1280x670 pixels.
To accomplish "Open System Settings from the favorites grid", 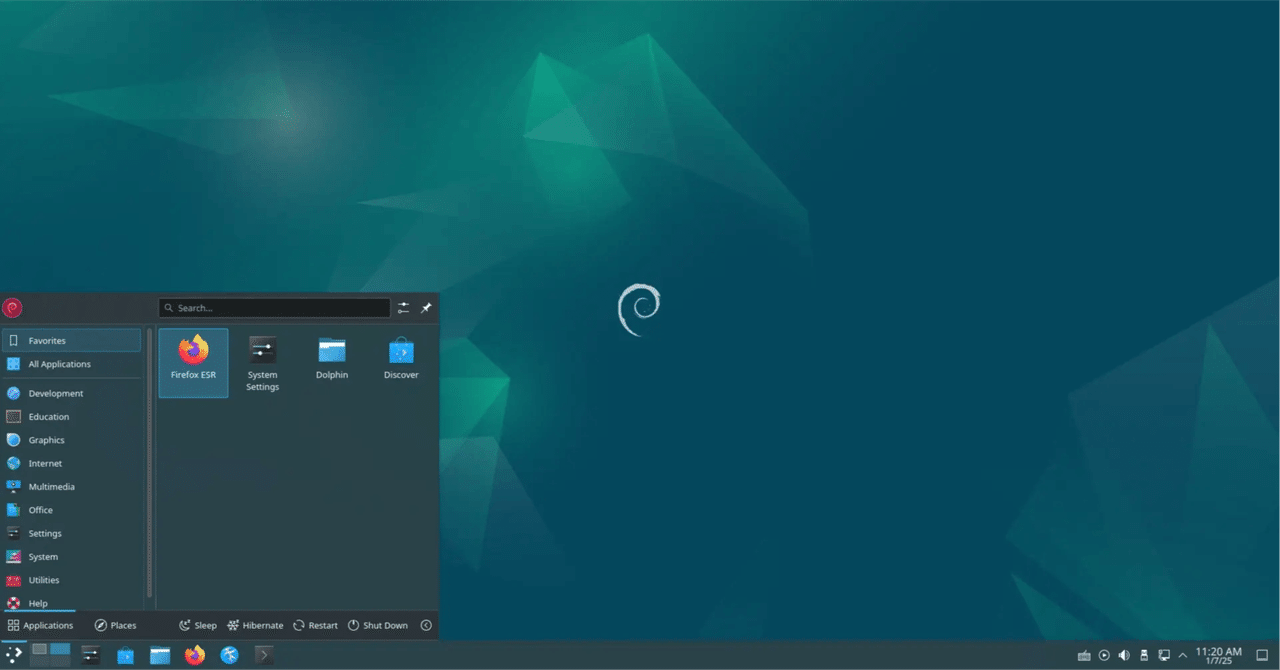I will 262,362.
